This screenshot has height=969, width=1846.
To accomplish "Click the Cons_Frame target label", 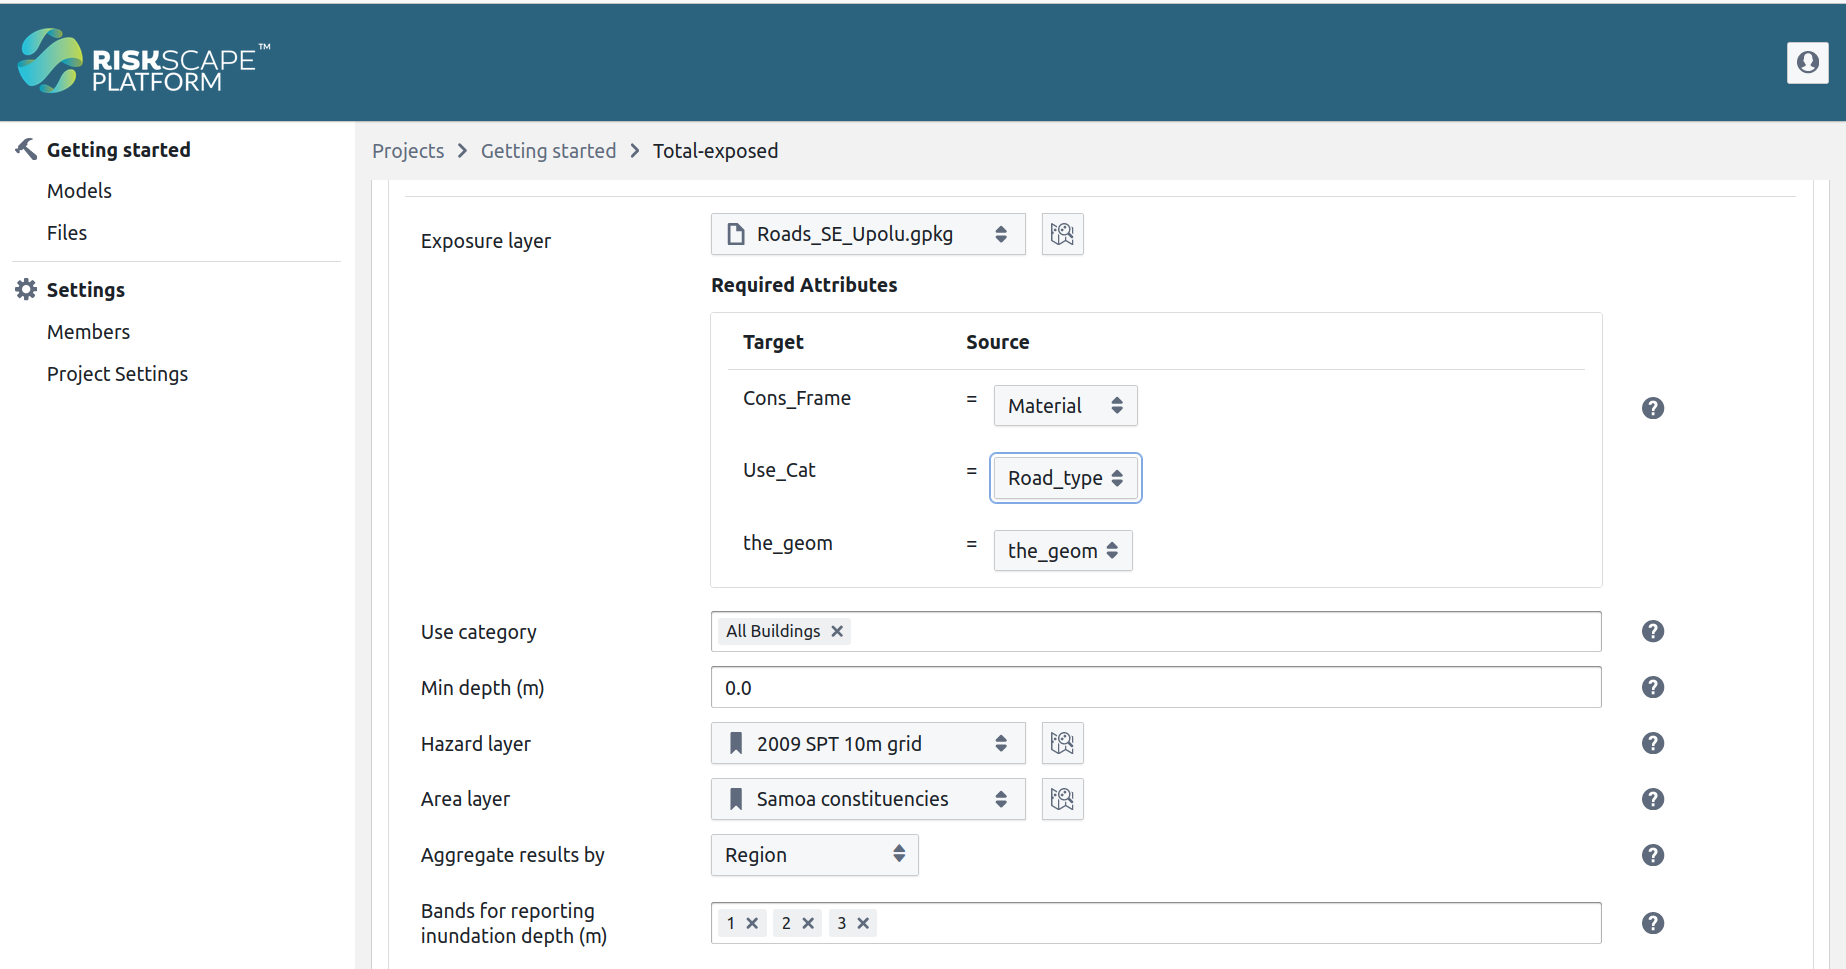I will (796, 398).
